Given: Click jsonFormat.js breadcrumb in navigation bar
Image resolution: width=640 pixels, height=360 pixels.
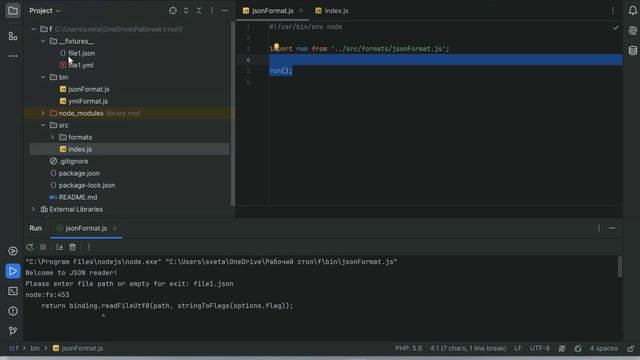Looking at the screenshot, I should [78, 349].
